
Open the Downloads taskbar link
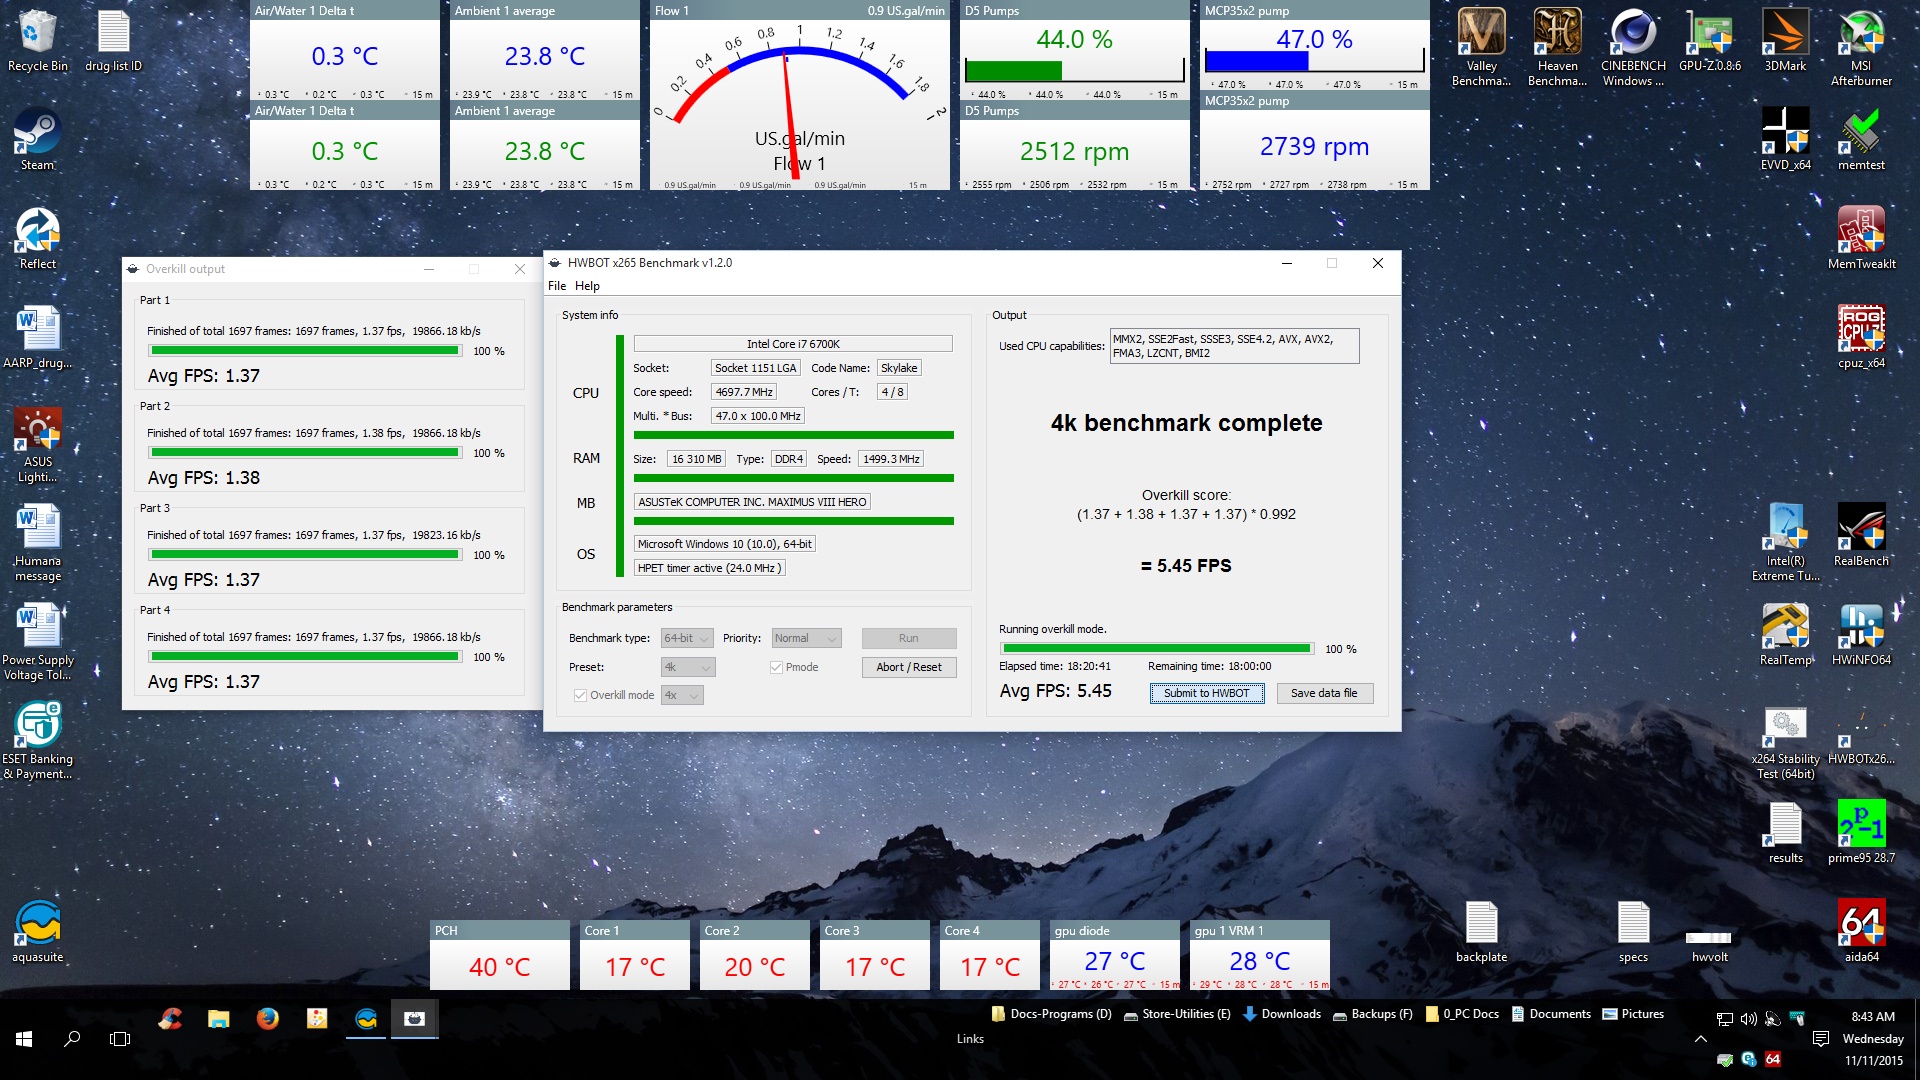coord(1282,1014)
